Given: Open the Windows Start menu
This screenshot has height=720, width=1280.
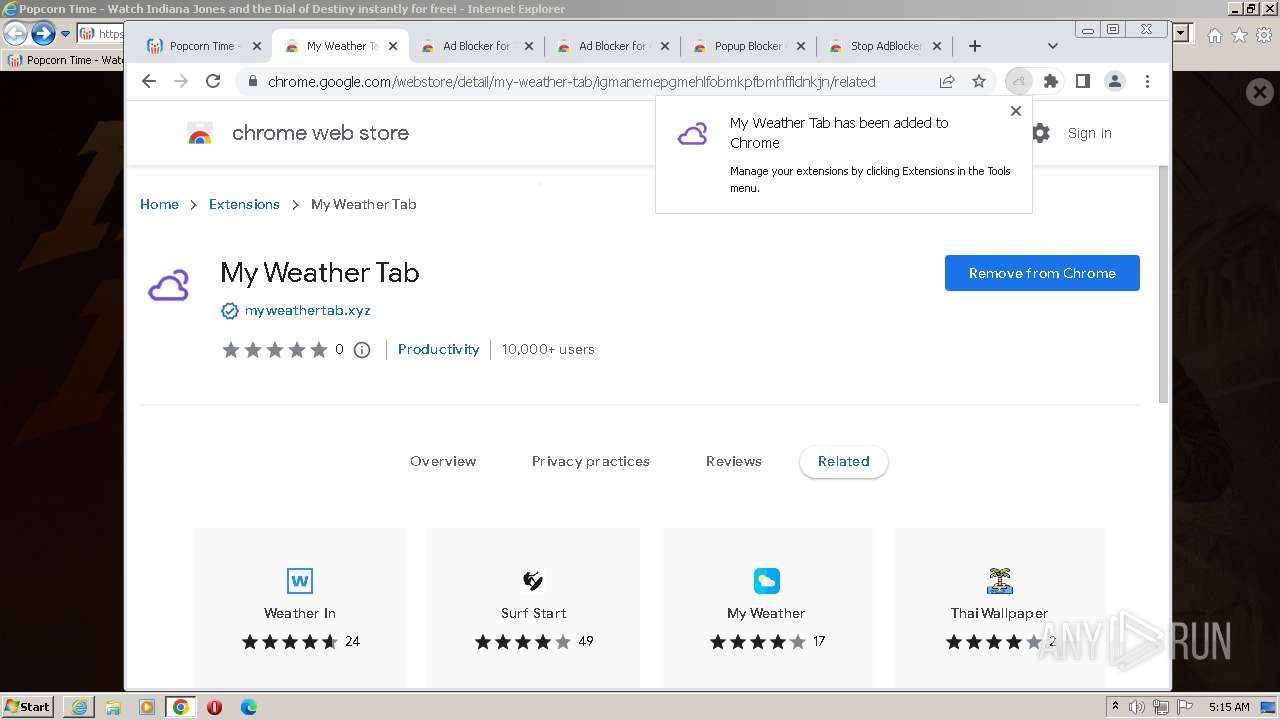Looking at the screenshot, I should (28, 706).
